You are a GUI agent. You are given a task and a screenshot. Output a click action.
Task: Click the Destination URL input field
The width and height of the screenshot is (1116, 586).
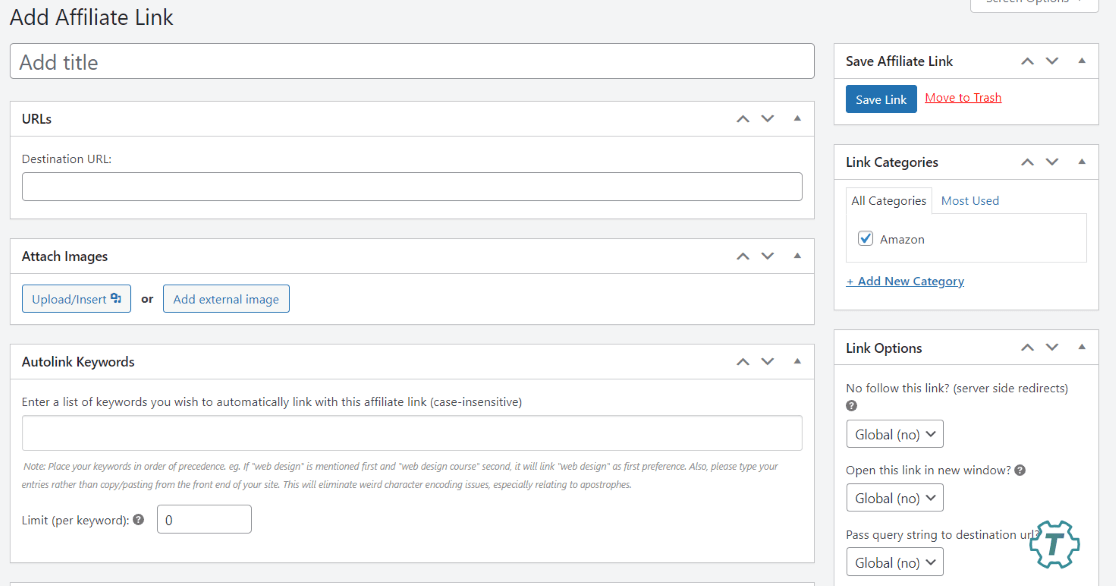pyautogui.click(x=412, y=187)
